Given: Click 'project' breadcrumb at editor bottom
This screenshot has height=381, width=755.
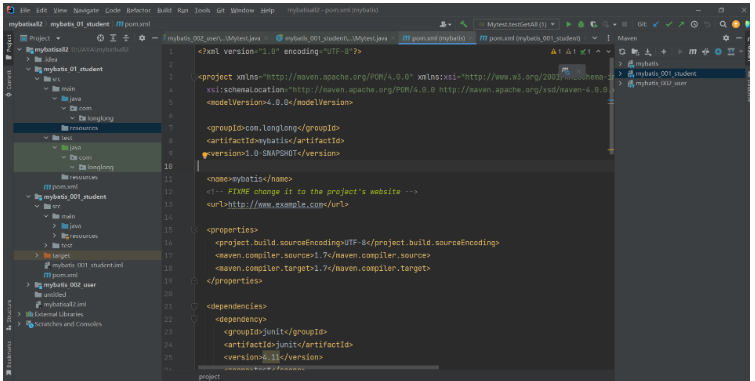Looking at the screenshot, I should coord(209,377).
